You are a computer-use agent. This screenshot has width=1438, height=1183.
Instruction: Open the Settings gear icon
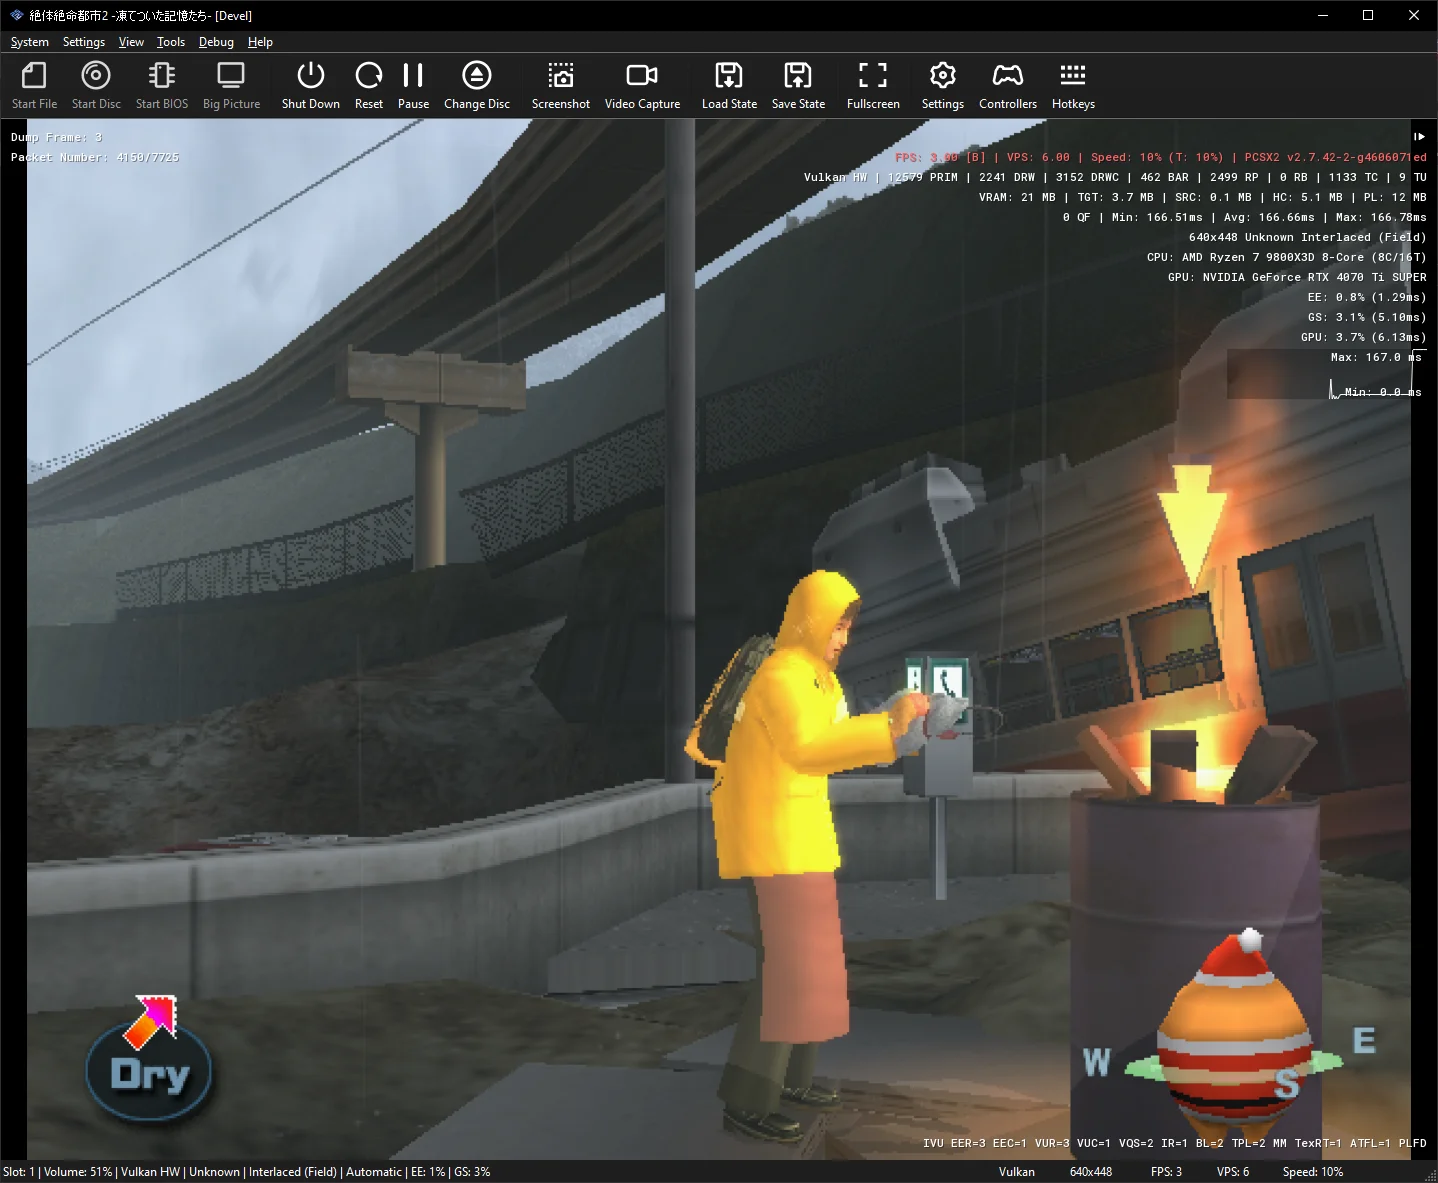pyautogui.click(x=943, y=76)
